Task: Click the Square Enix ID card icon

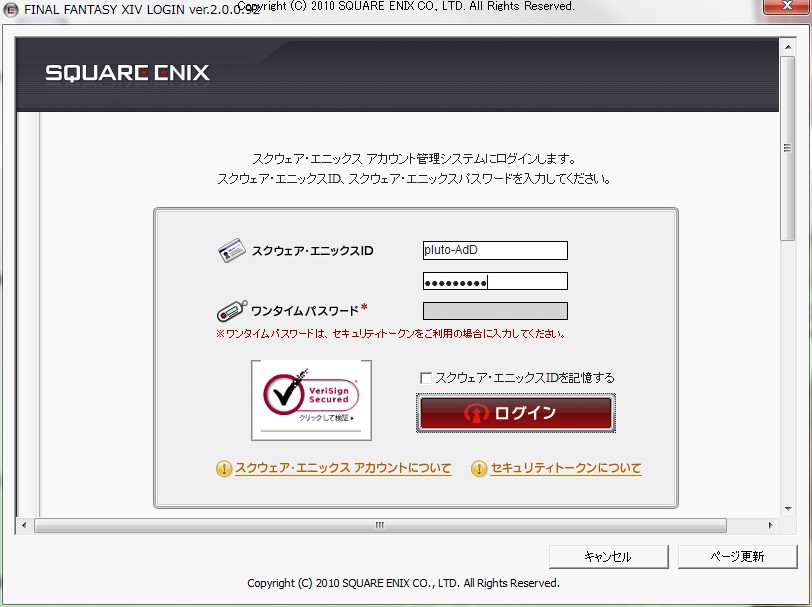Action: pyautogui.click(x=231, y=250)
